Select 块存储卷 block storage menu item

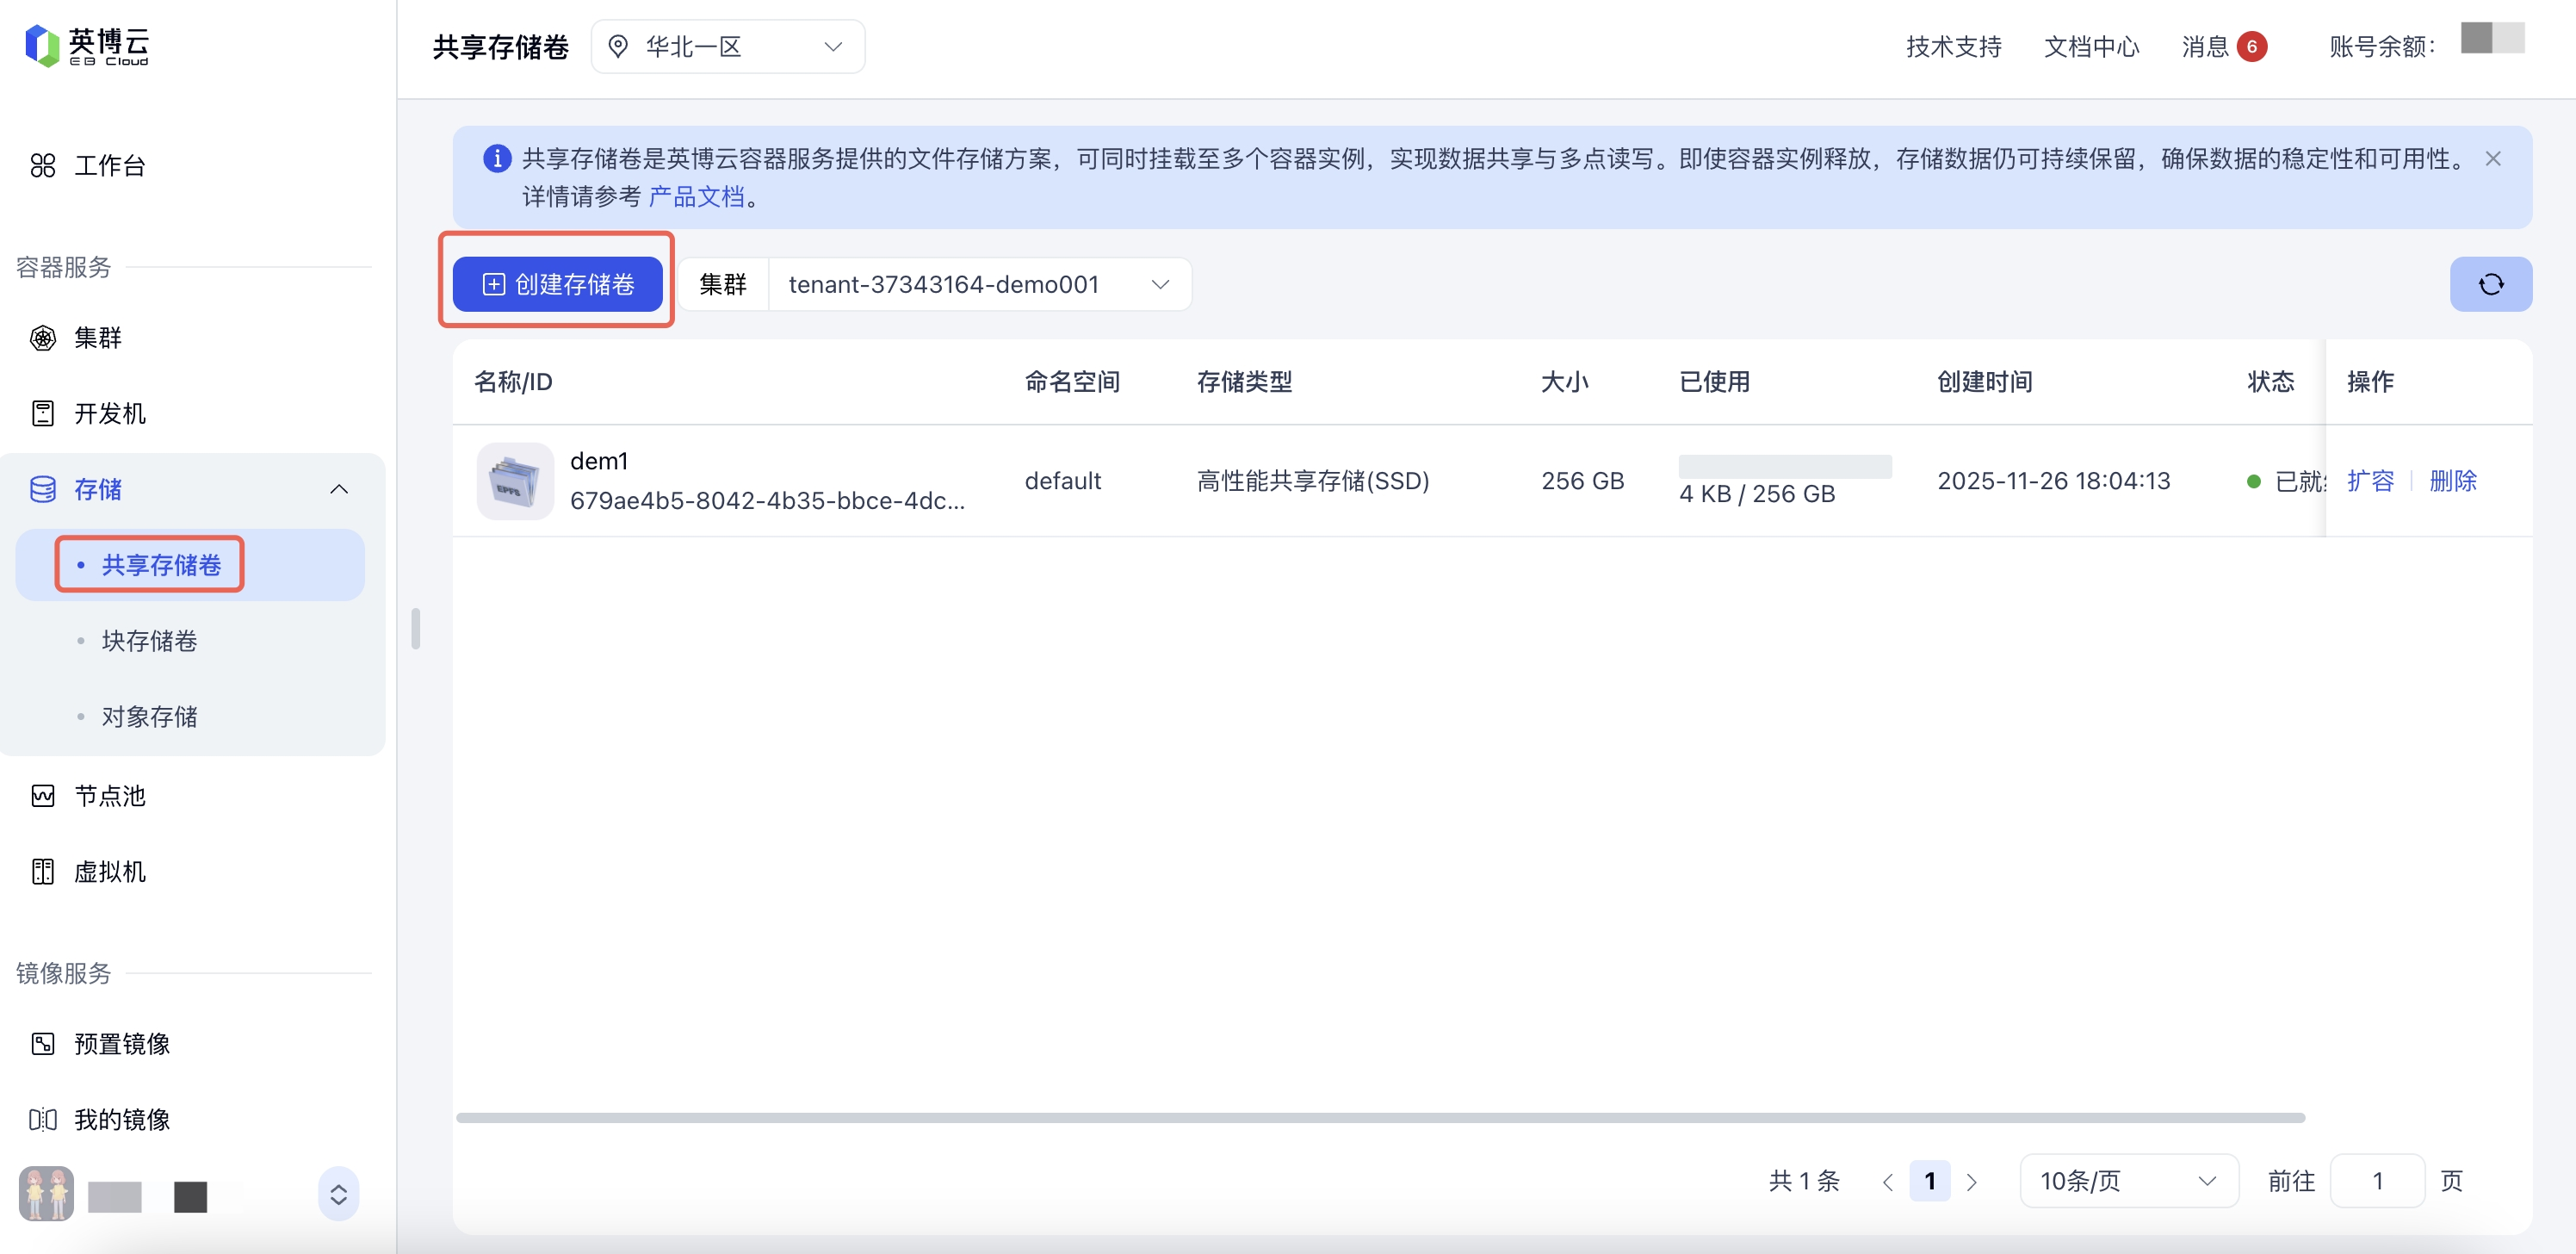point(149,641)
